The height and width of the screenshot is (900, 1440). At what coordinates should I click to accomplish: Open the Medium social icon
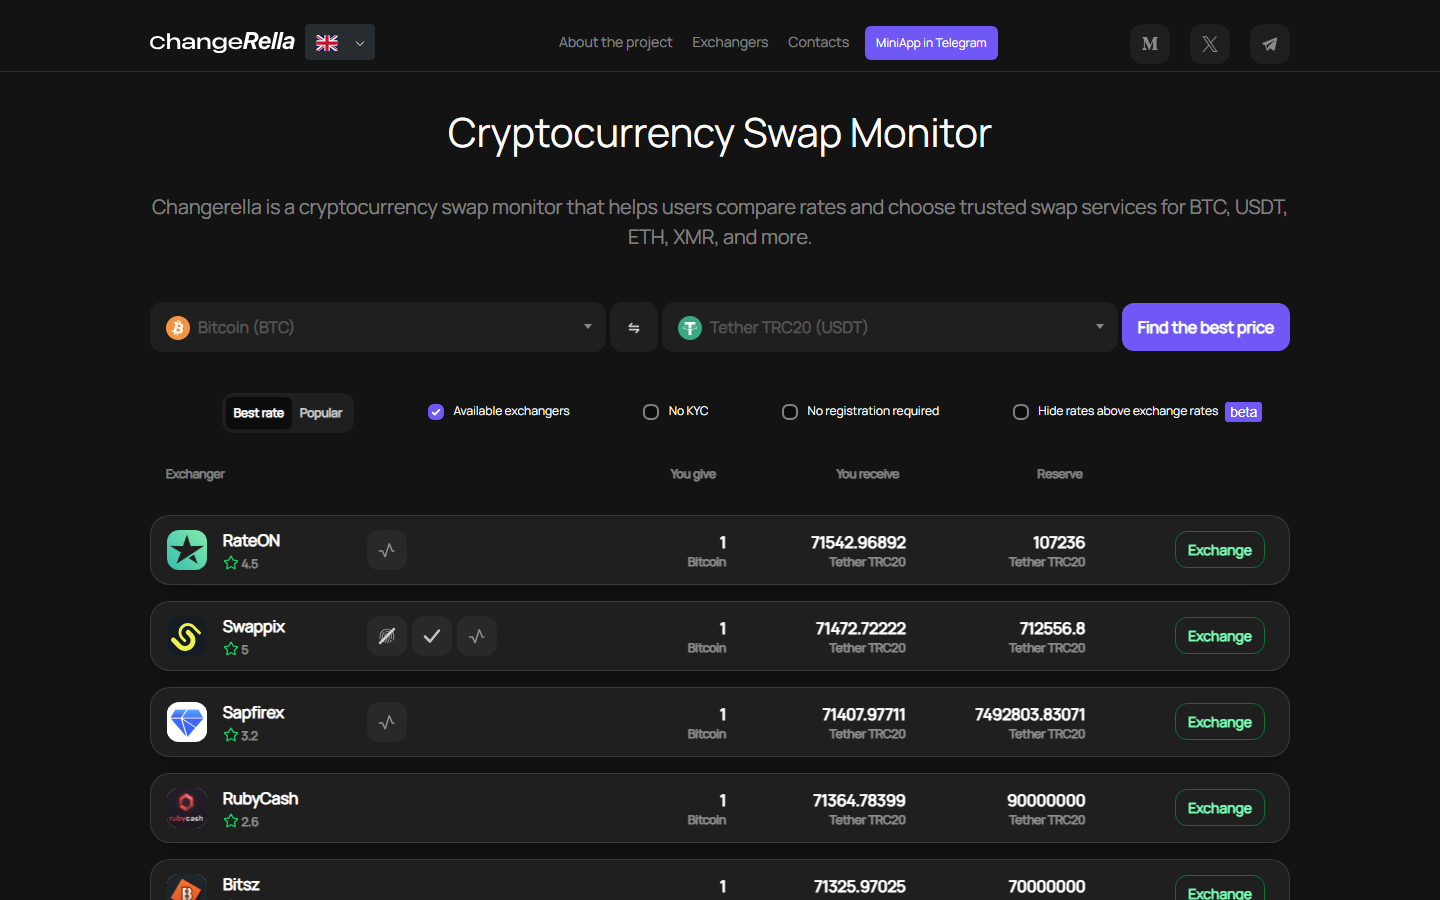[x=1150, y=44]
